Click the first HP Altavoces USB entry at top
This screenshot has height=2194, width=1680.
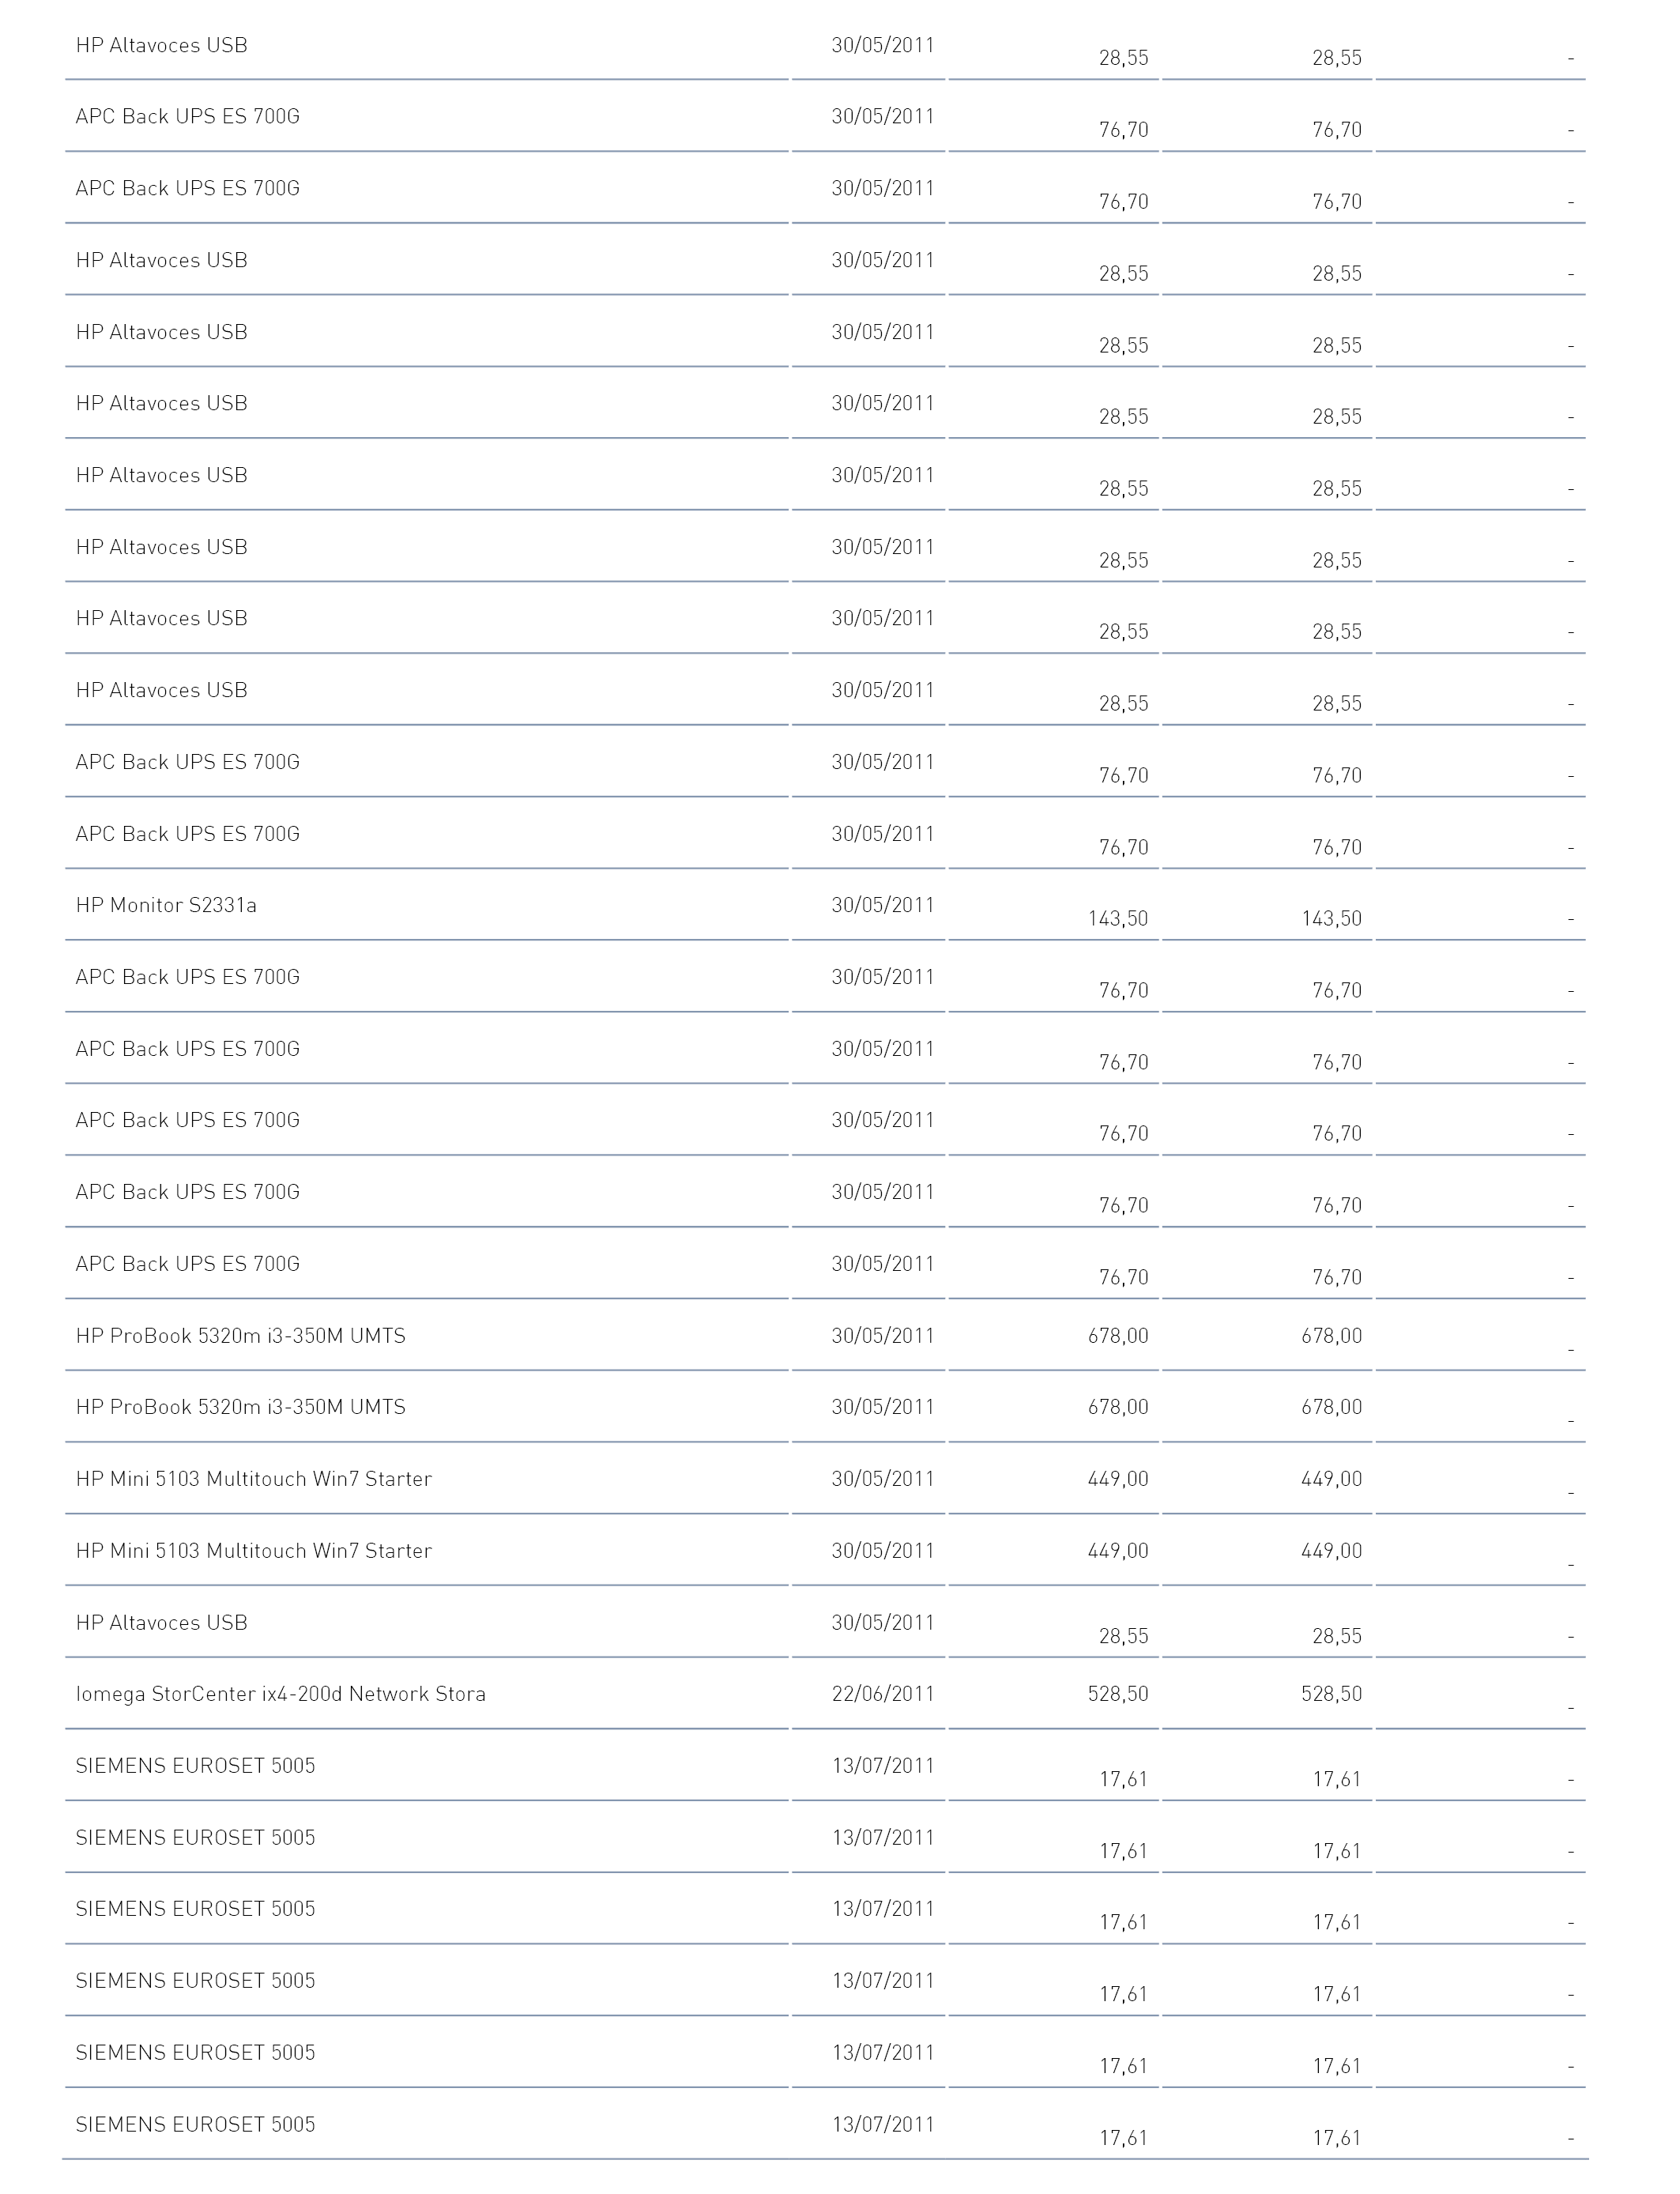tap(161, 45)
